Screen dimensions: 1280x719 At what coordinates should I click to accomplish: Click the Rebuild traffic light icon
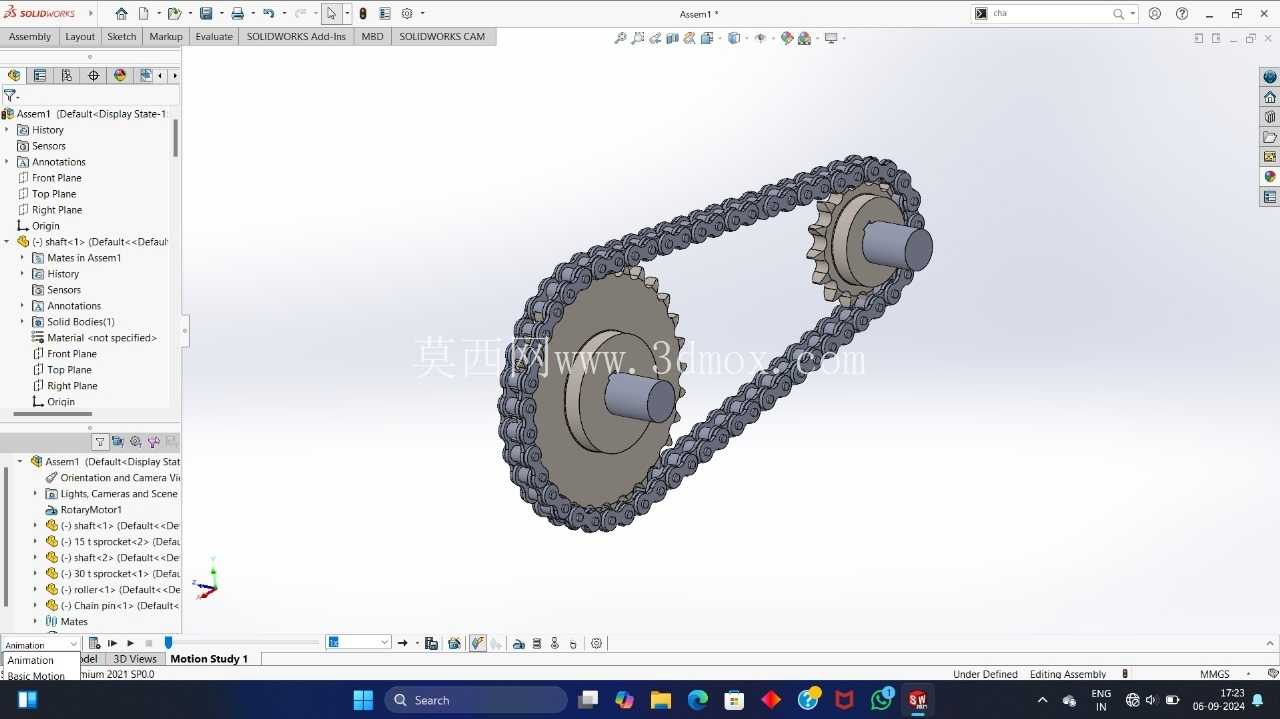click(x=363, y=14)
